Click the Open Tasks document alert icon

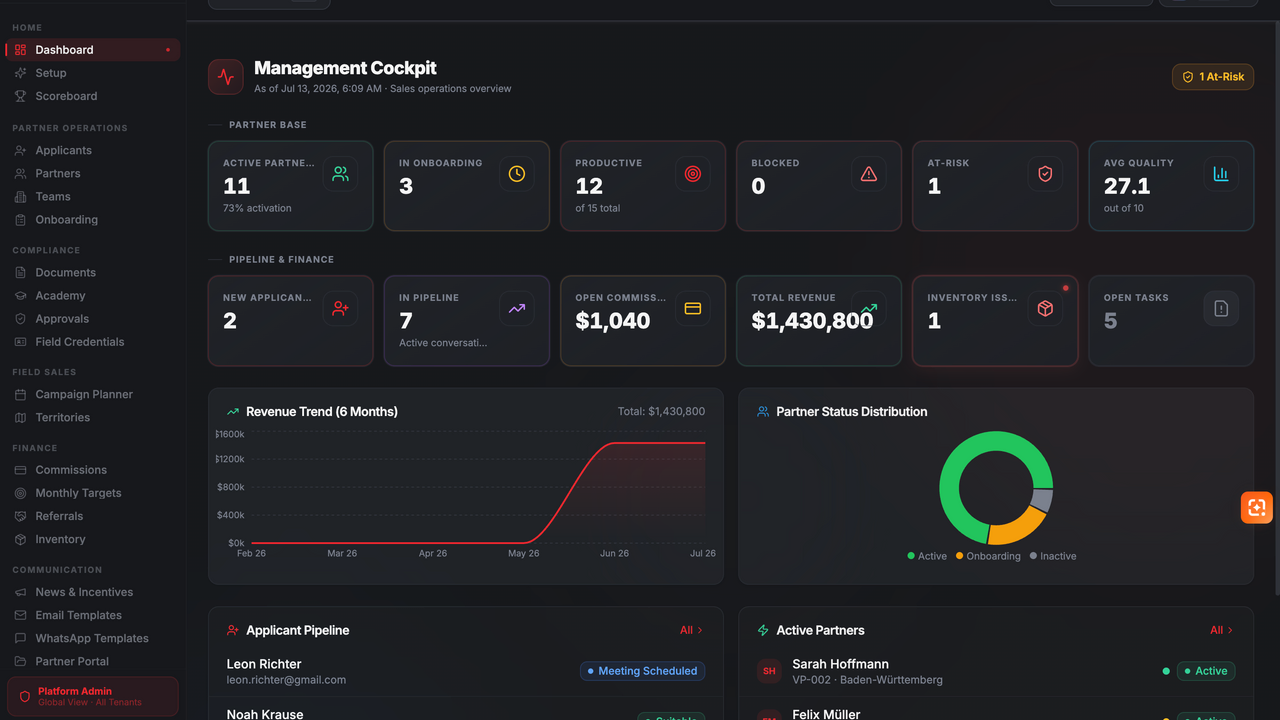1221,309
